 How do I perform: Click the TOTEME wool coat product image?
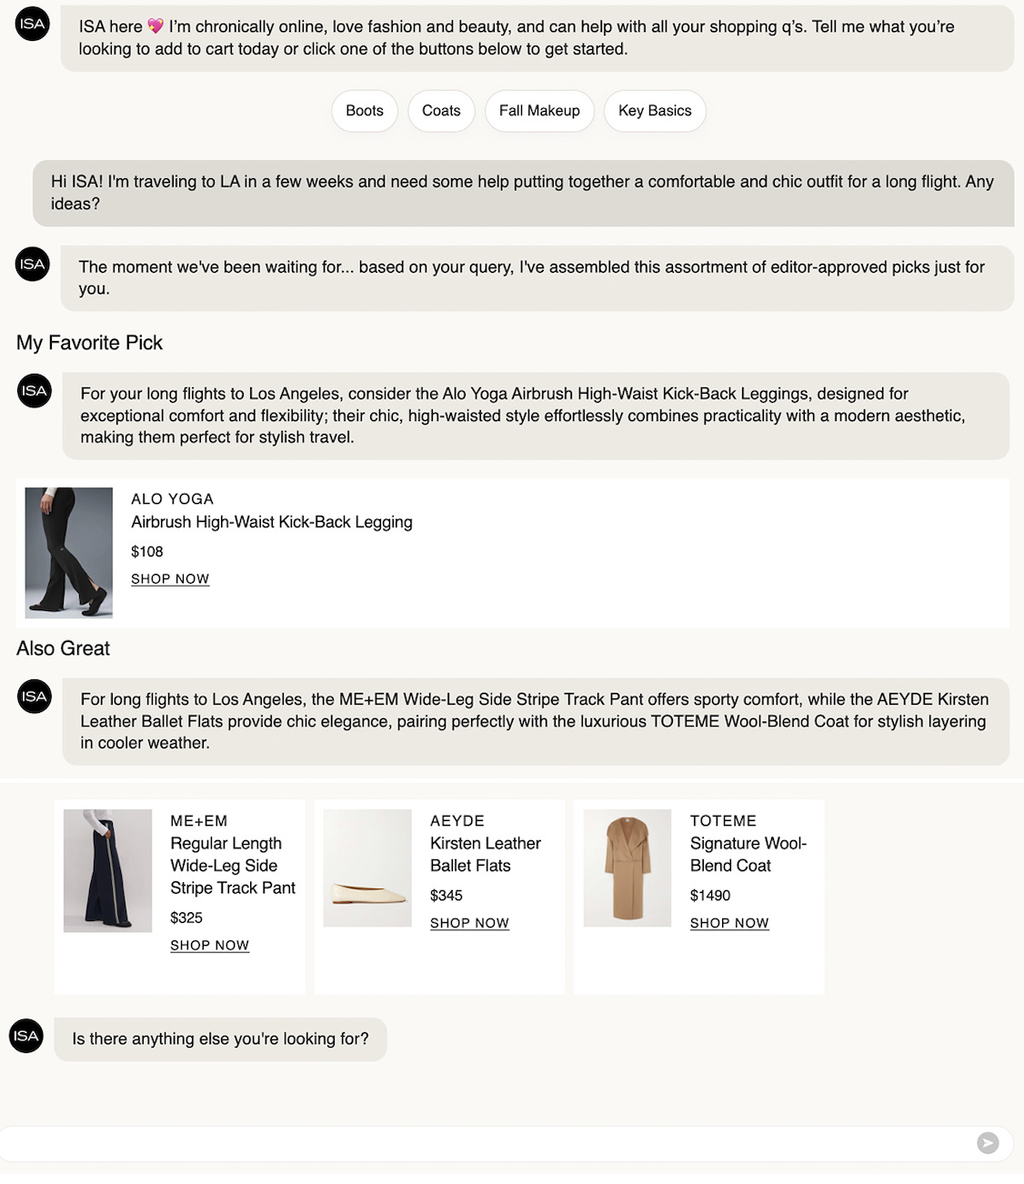tap(627, 868)
